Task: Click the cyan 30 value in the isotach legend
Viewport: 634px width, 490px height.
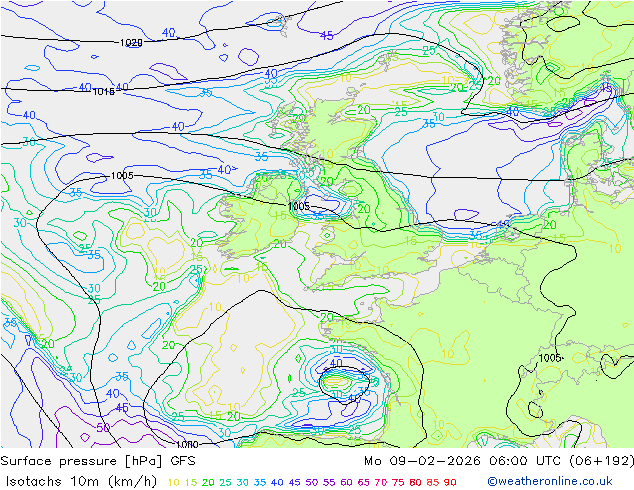Action: click(x=243, y=482)
